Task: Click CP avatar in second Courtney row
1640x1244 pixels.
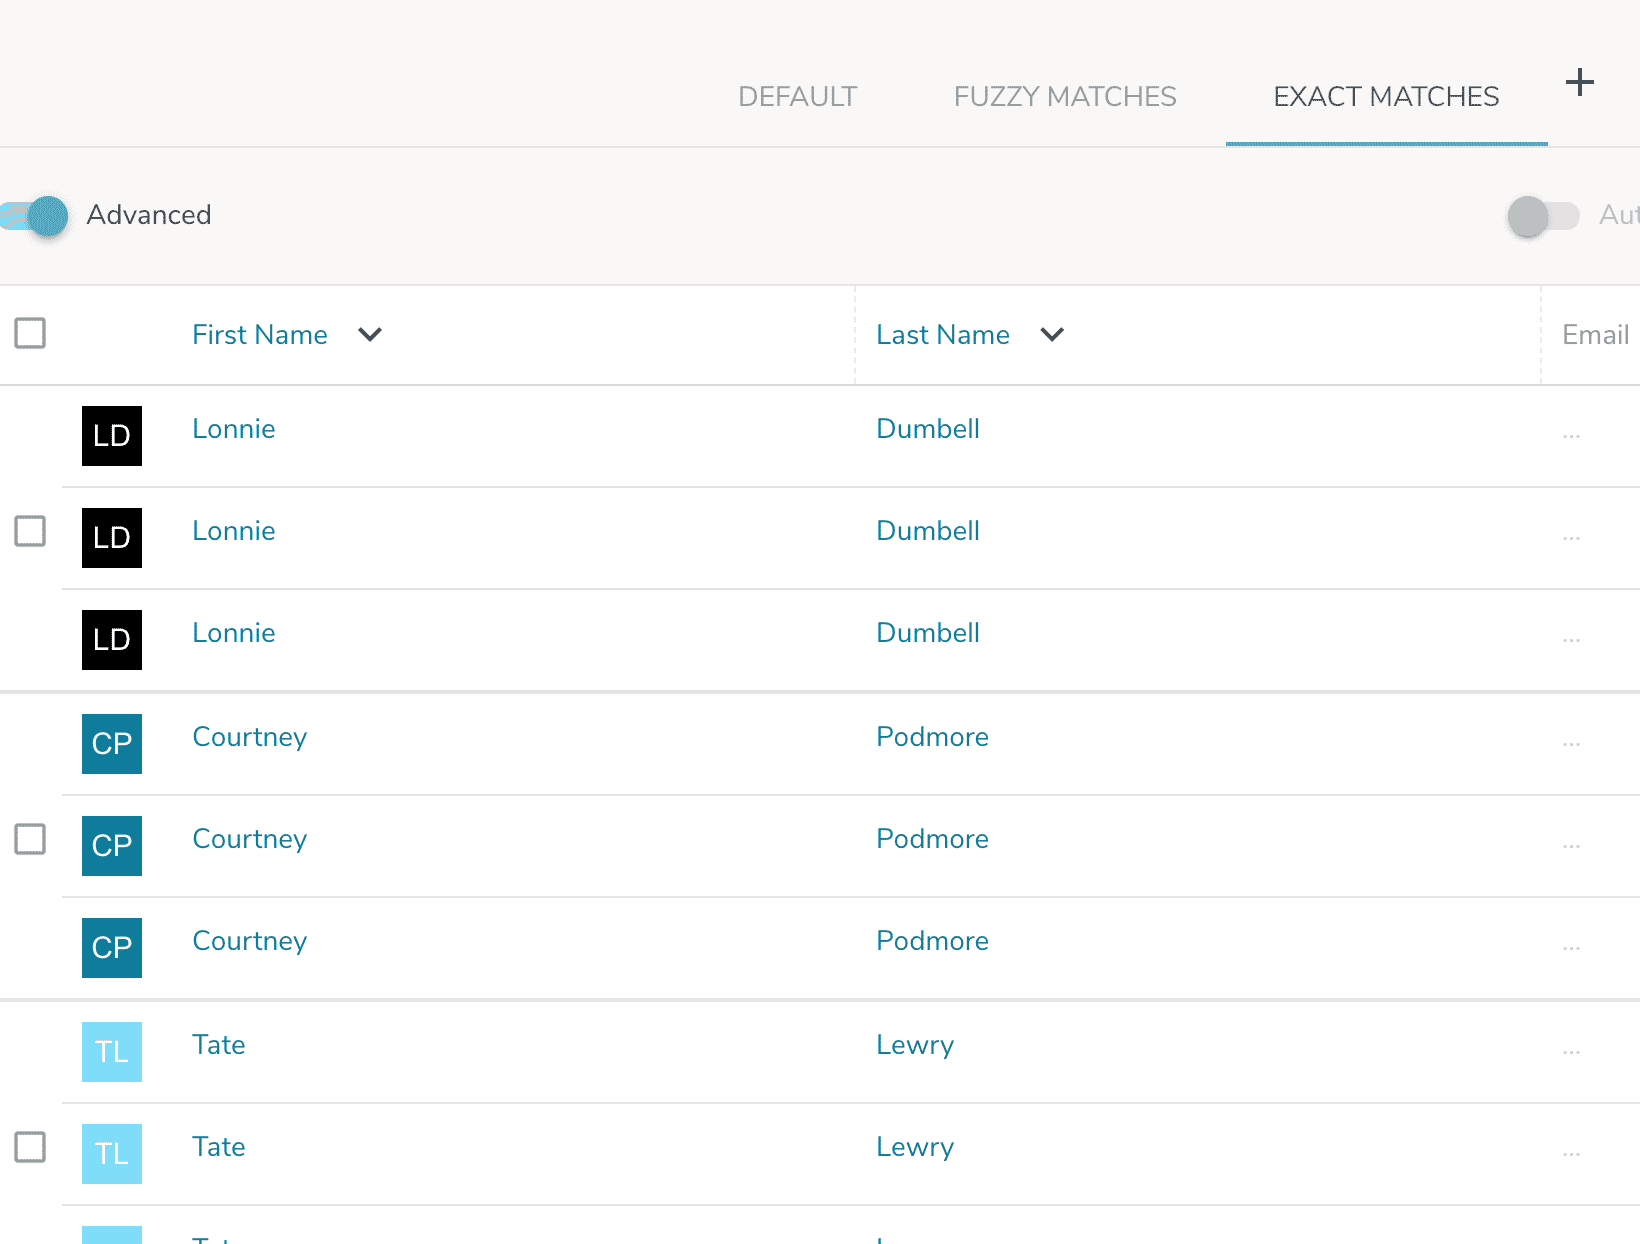Action: tap(112, 846)
